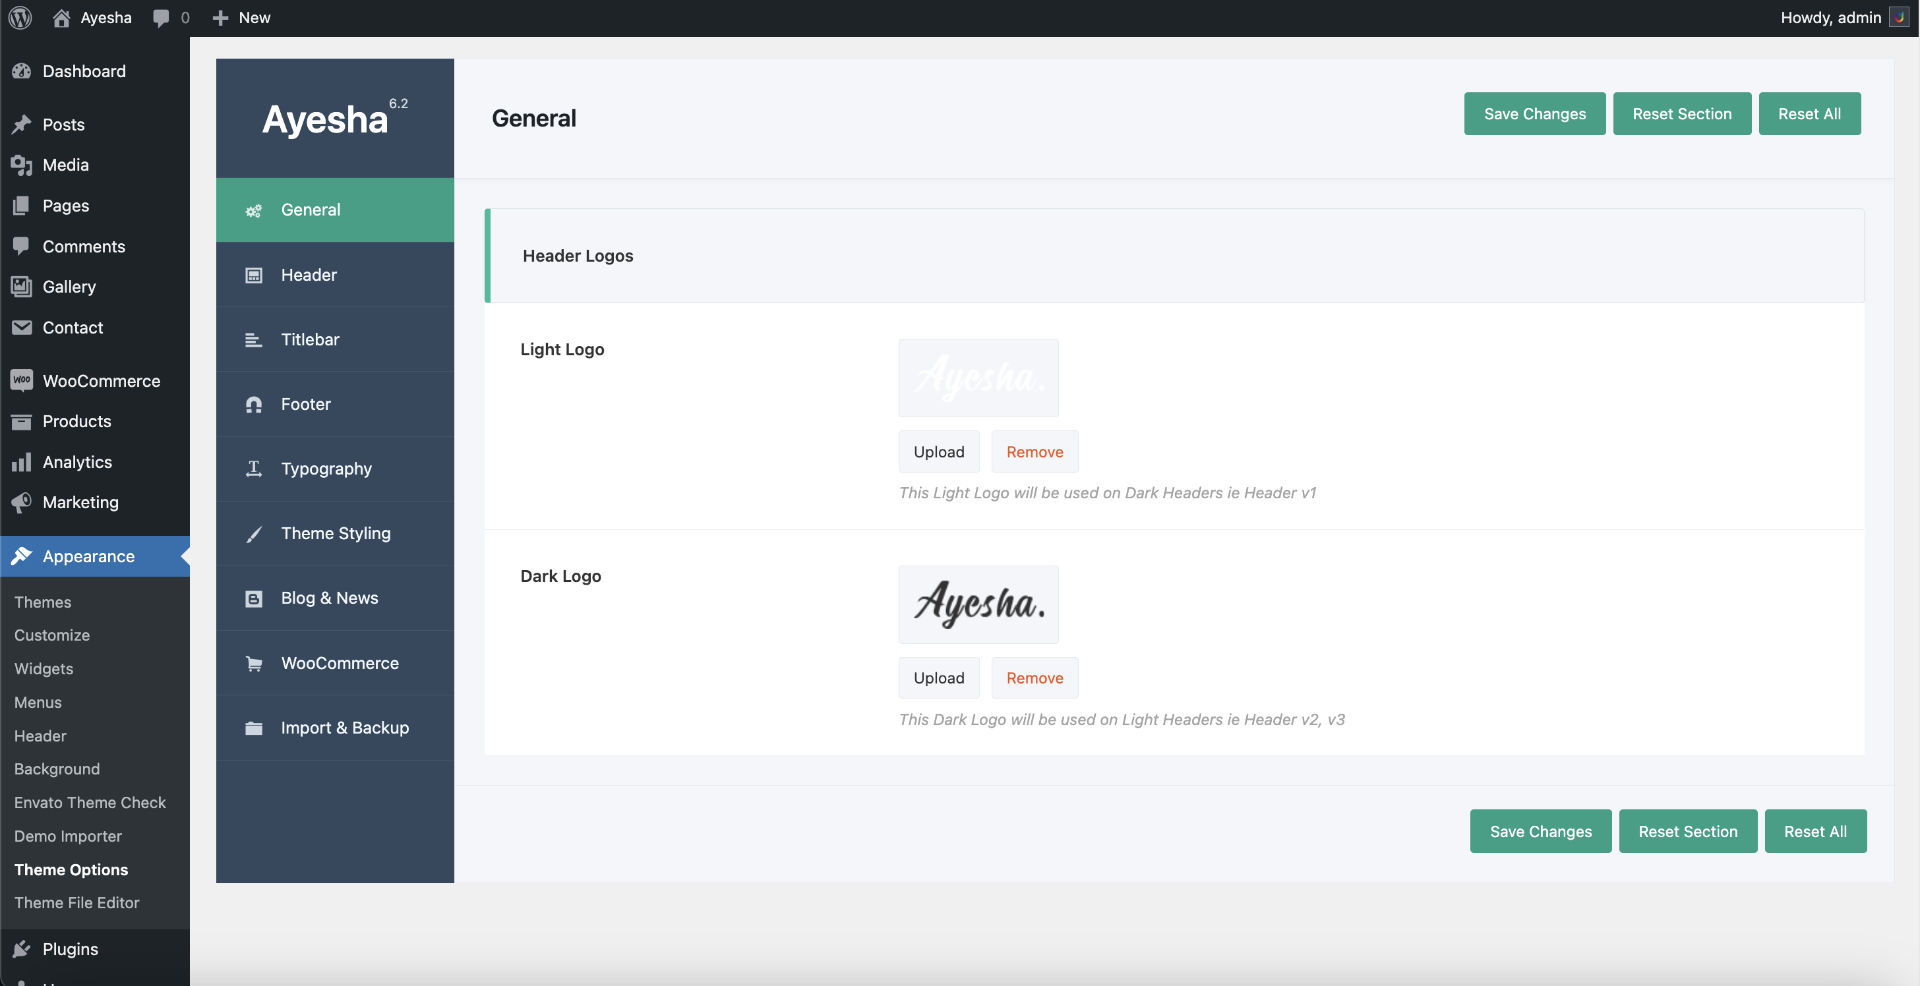This screenshot has width=1920, height=986.
Task: Click the Dark Logo Ayesha thumbnail
Action: click(978, 604)
